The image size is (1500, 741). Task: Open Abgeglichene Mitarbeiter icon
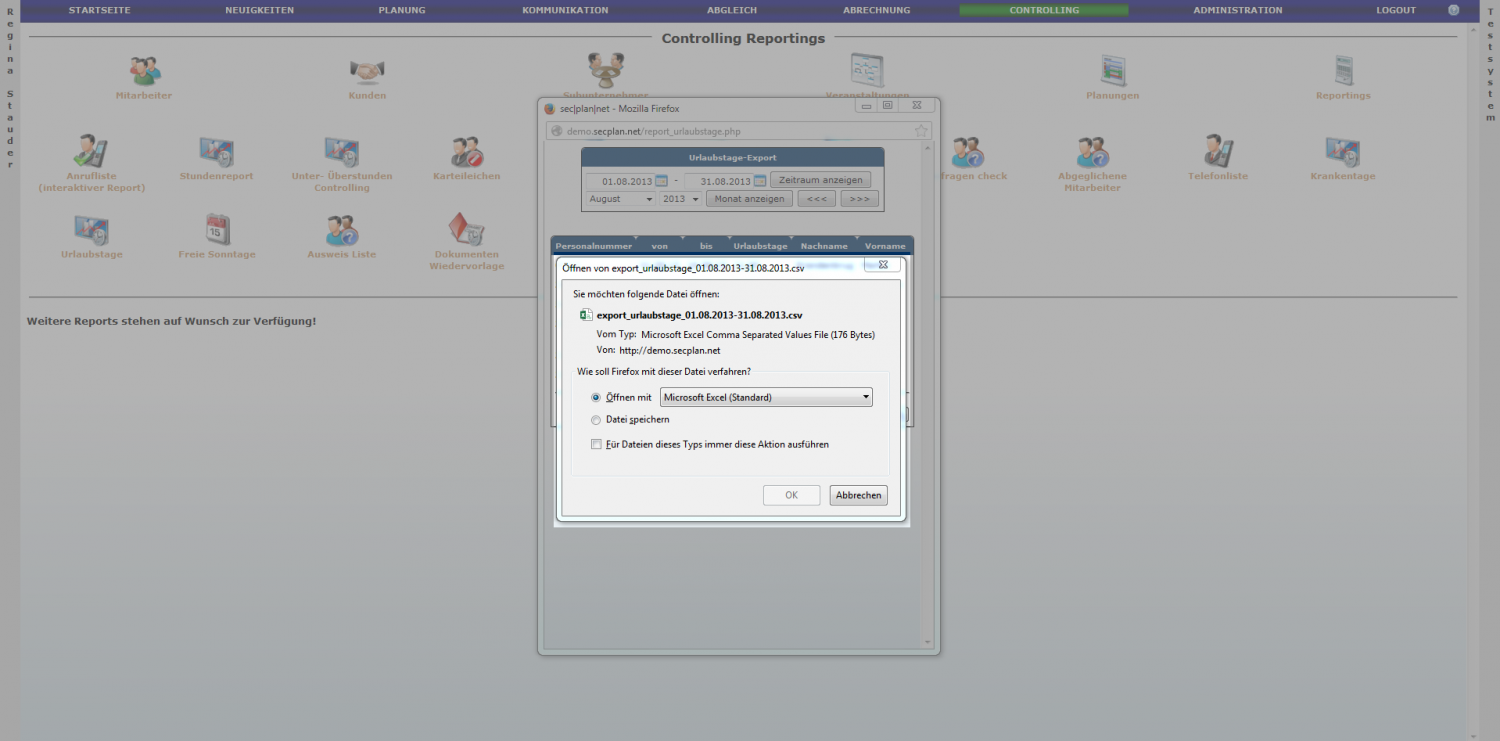[1093, 151]
